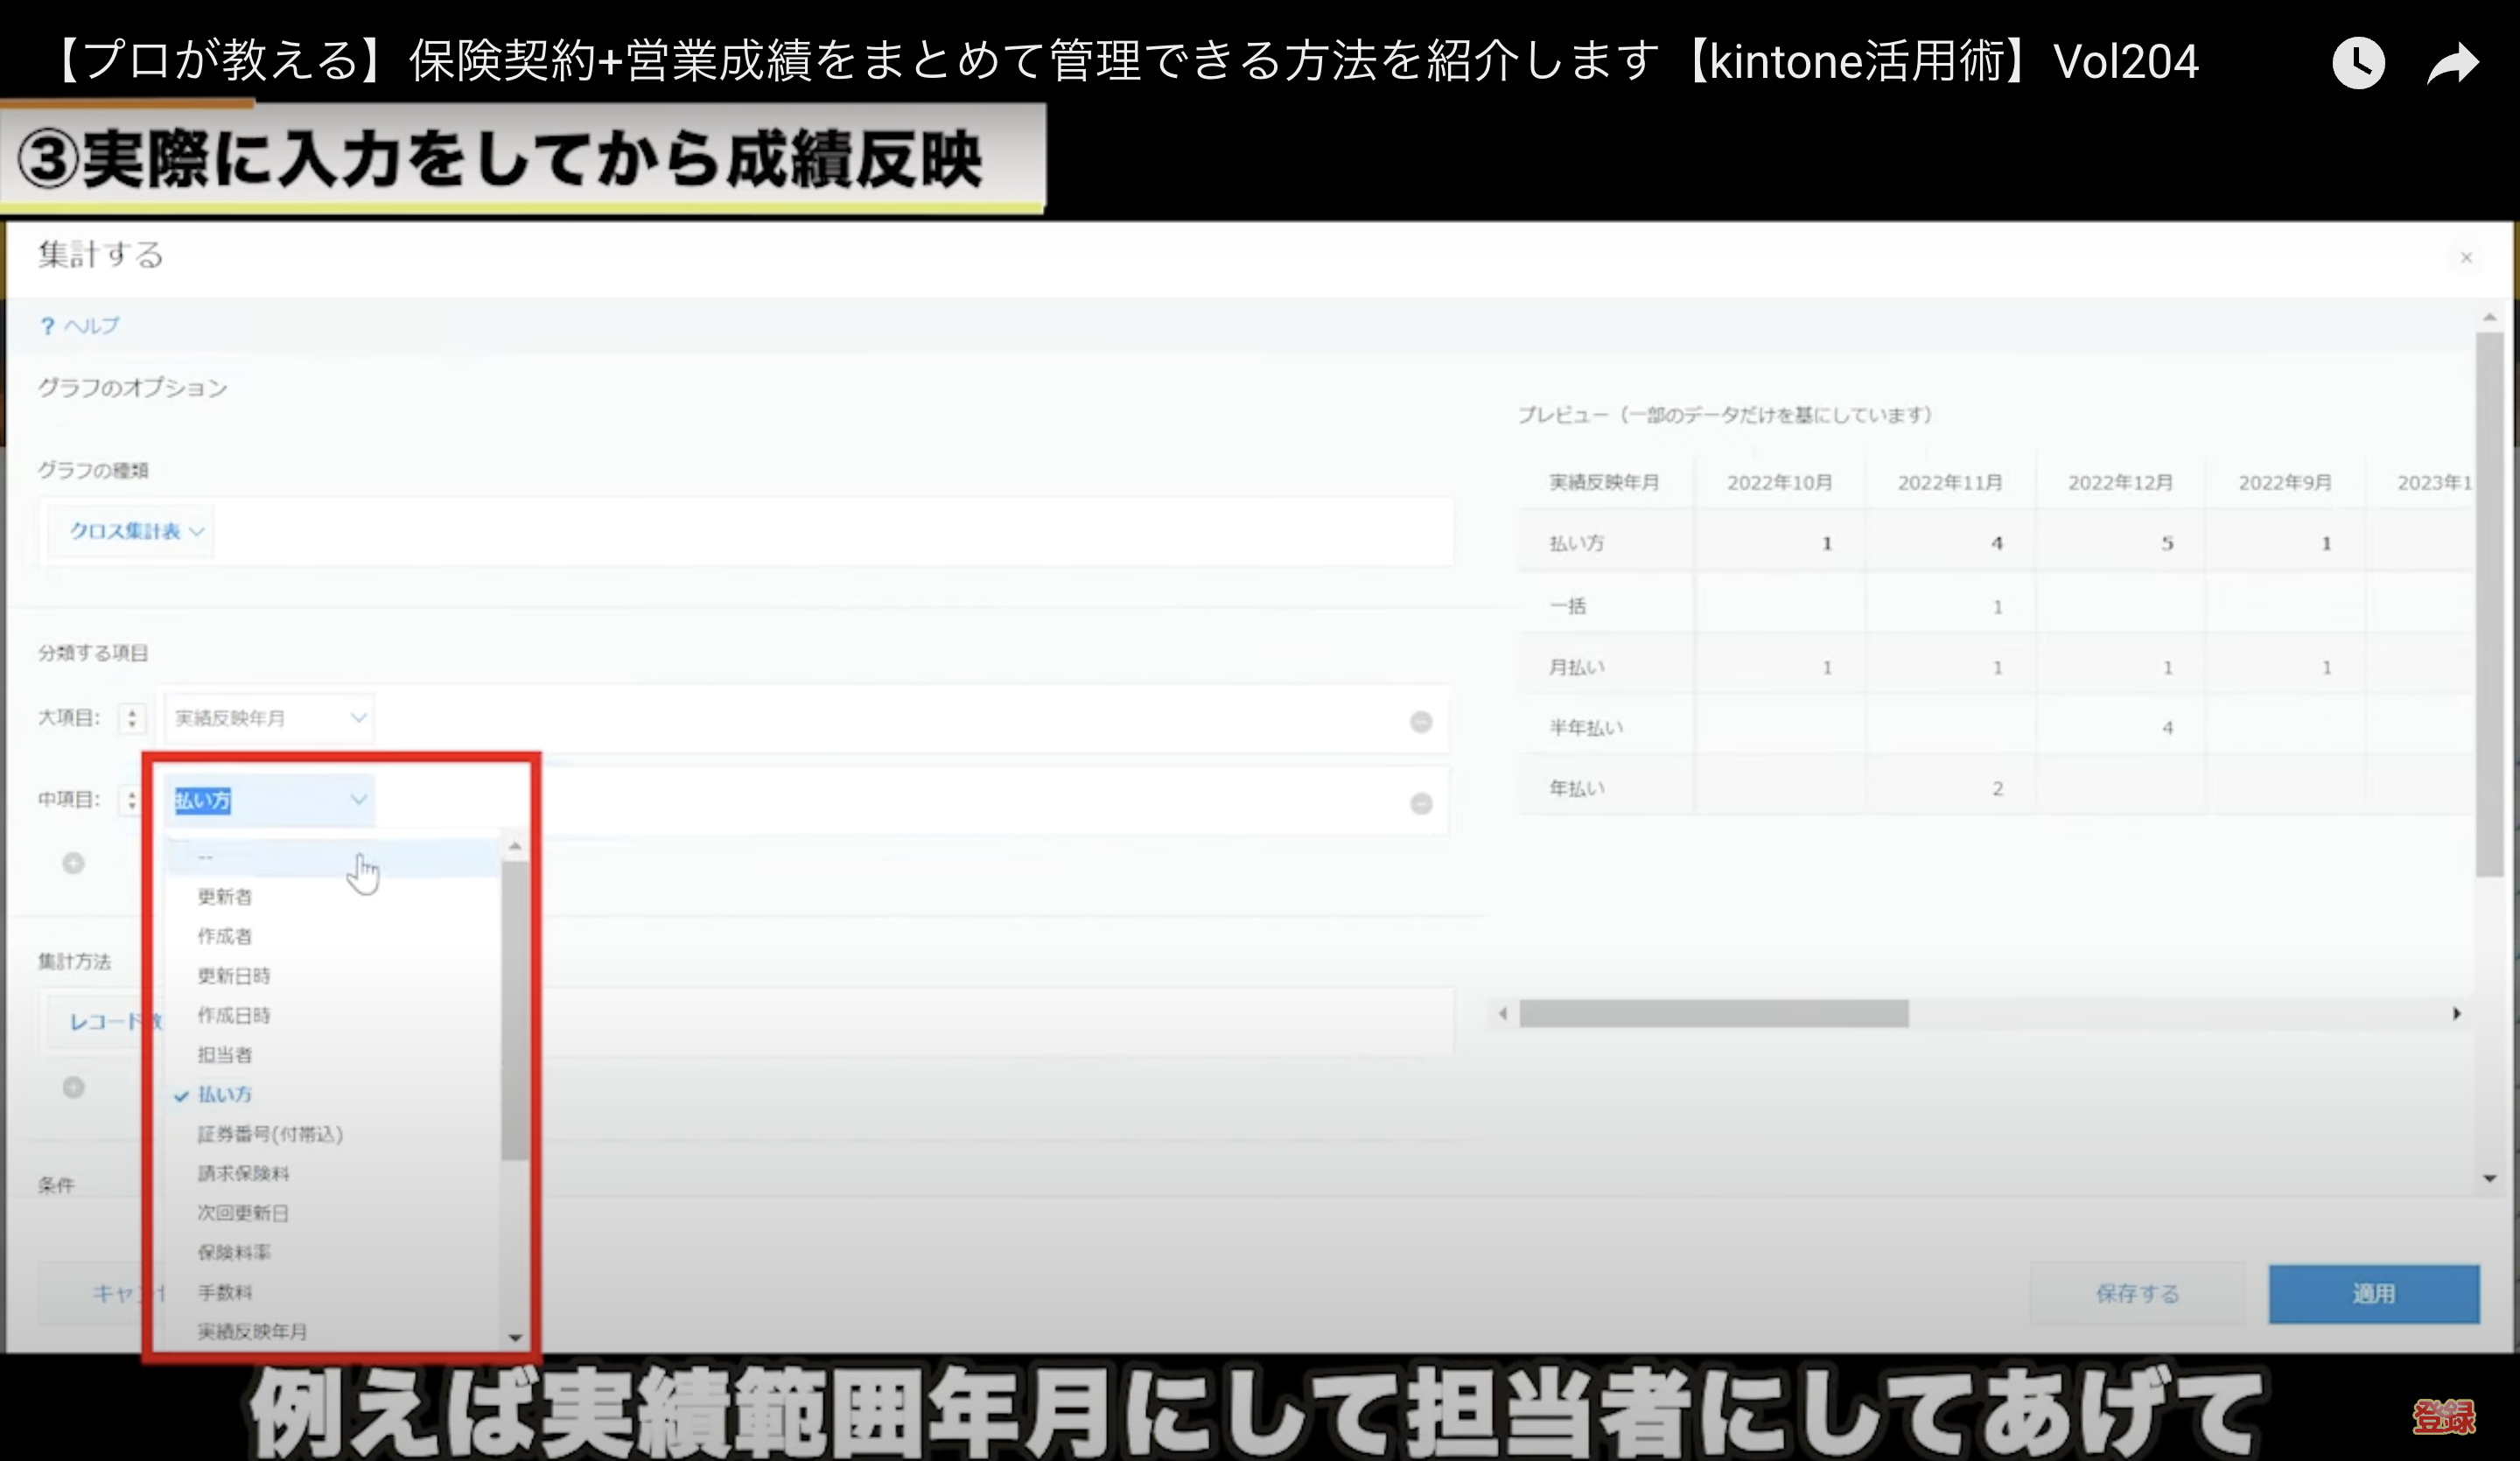Choose 実績反映年月 in the dropdown list

[x=252, y=1331]
